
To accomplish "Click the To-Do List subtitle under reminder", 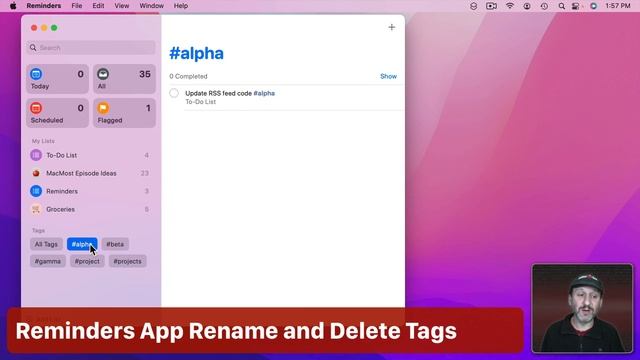I will (200, 102).
